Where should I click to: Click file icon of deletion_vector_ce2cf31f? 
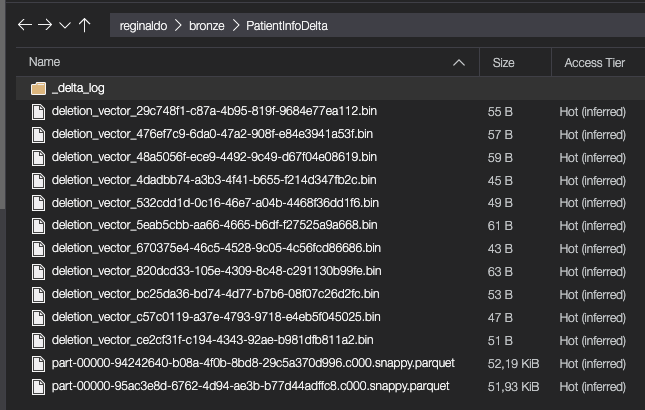pyautogui.click(x=39, y=341)
